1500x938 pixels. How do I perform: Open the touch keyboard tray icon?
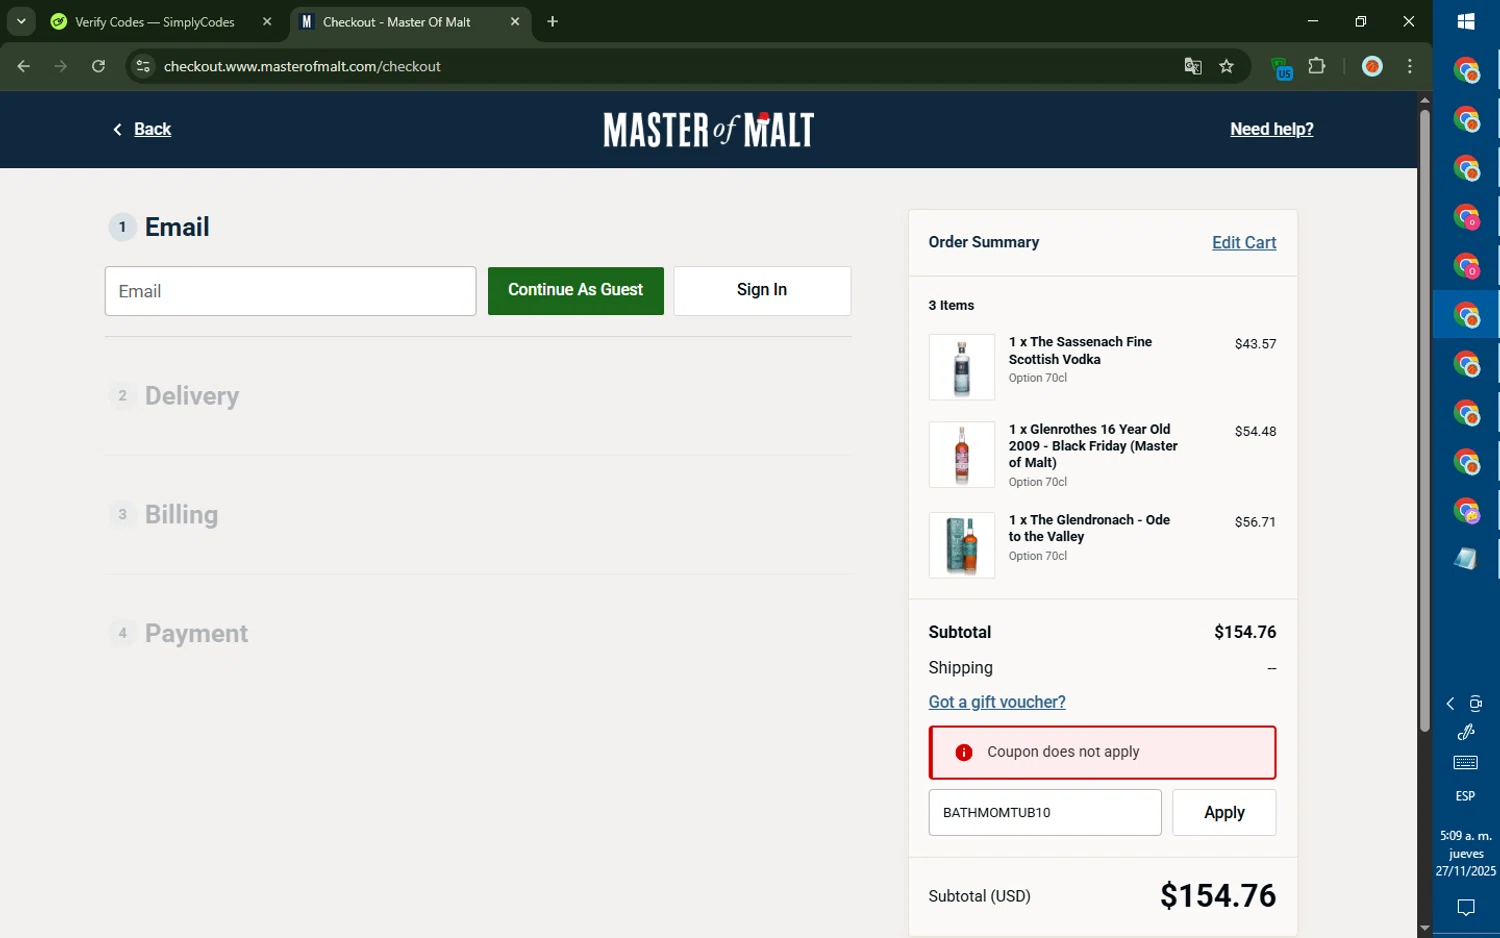(x=1466, y=763)
